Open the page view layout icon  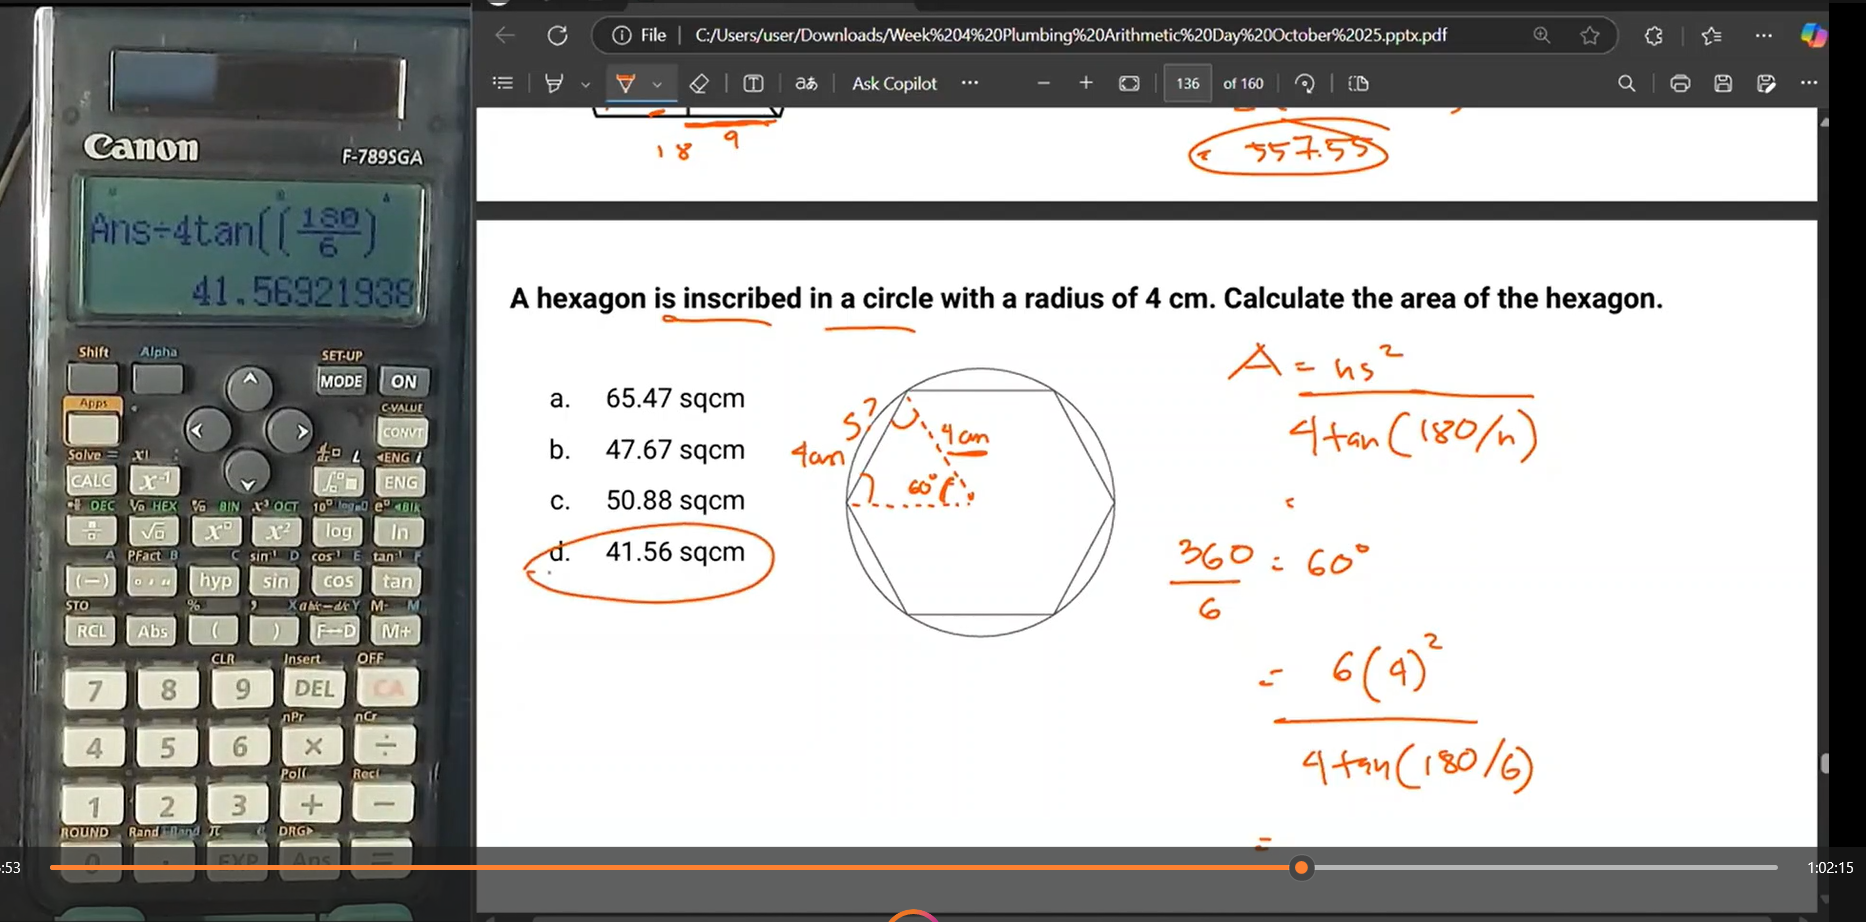(1358, 84)
